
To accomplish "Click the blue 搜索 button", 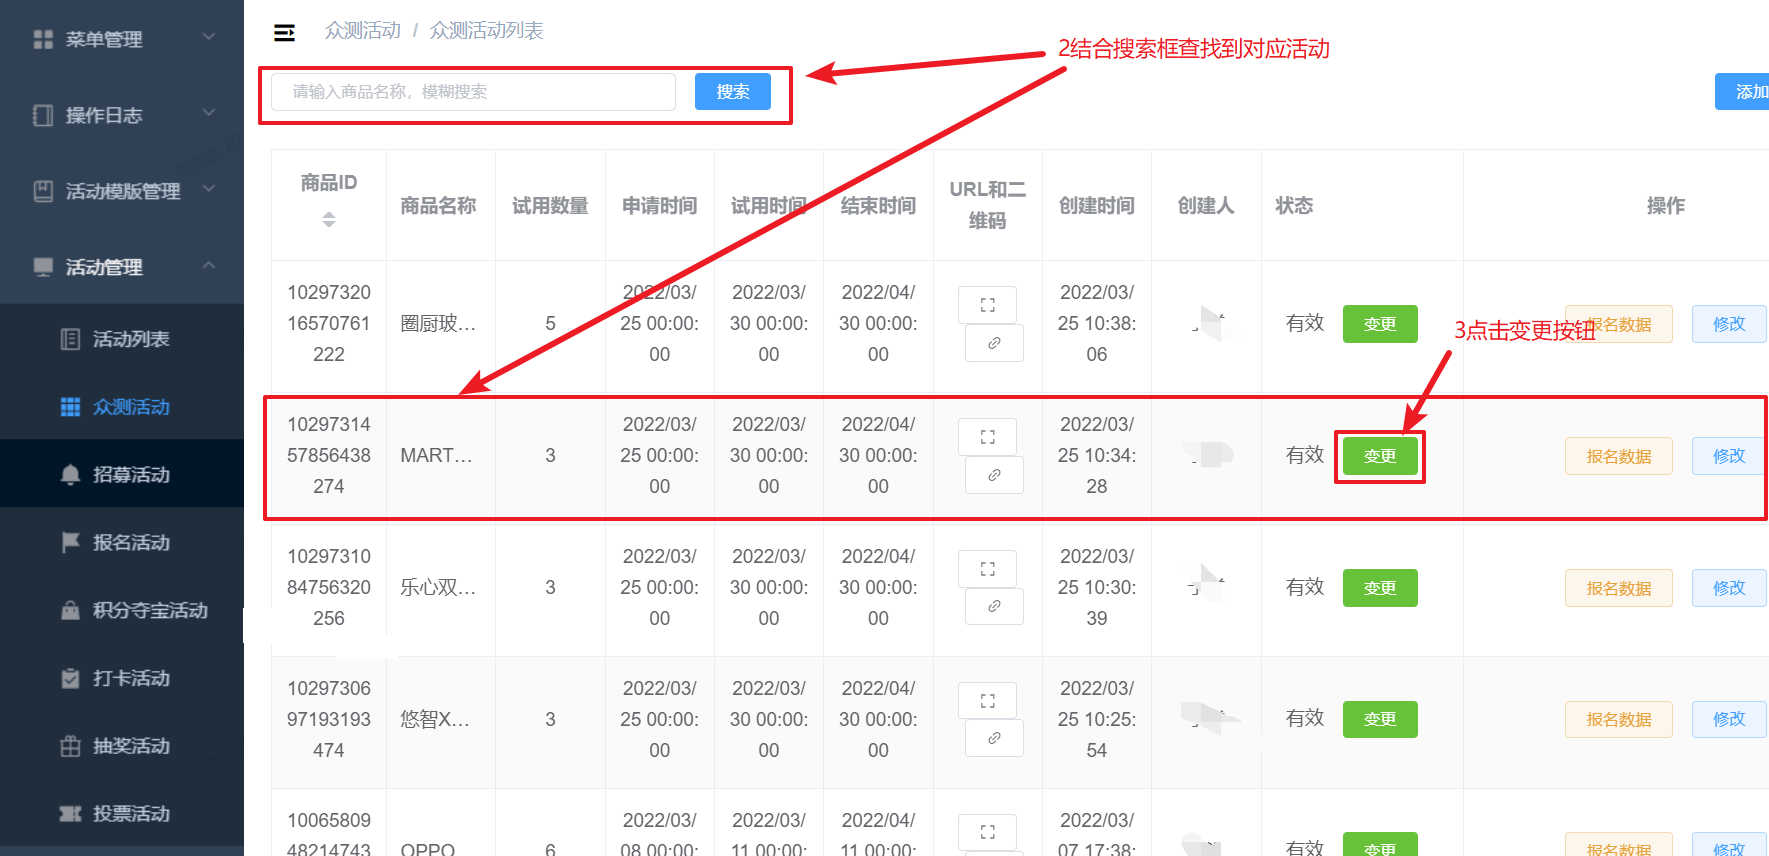I will click(733, 92).
